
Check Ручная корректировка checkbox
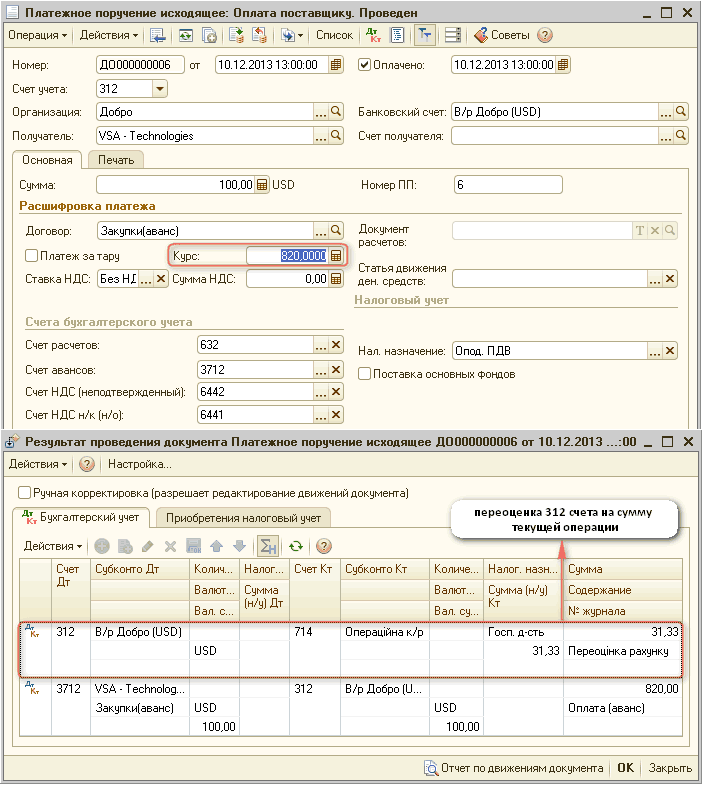coord(25,493)
